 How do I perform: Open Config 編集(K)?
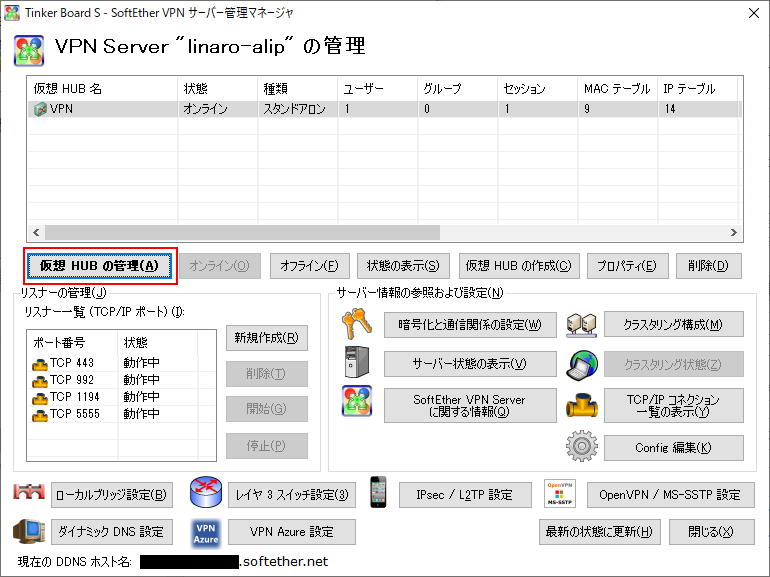click(x=674, y=448)
